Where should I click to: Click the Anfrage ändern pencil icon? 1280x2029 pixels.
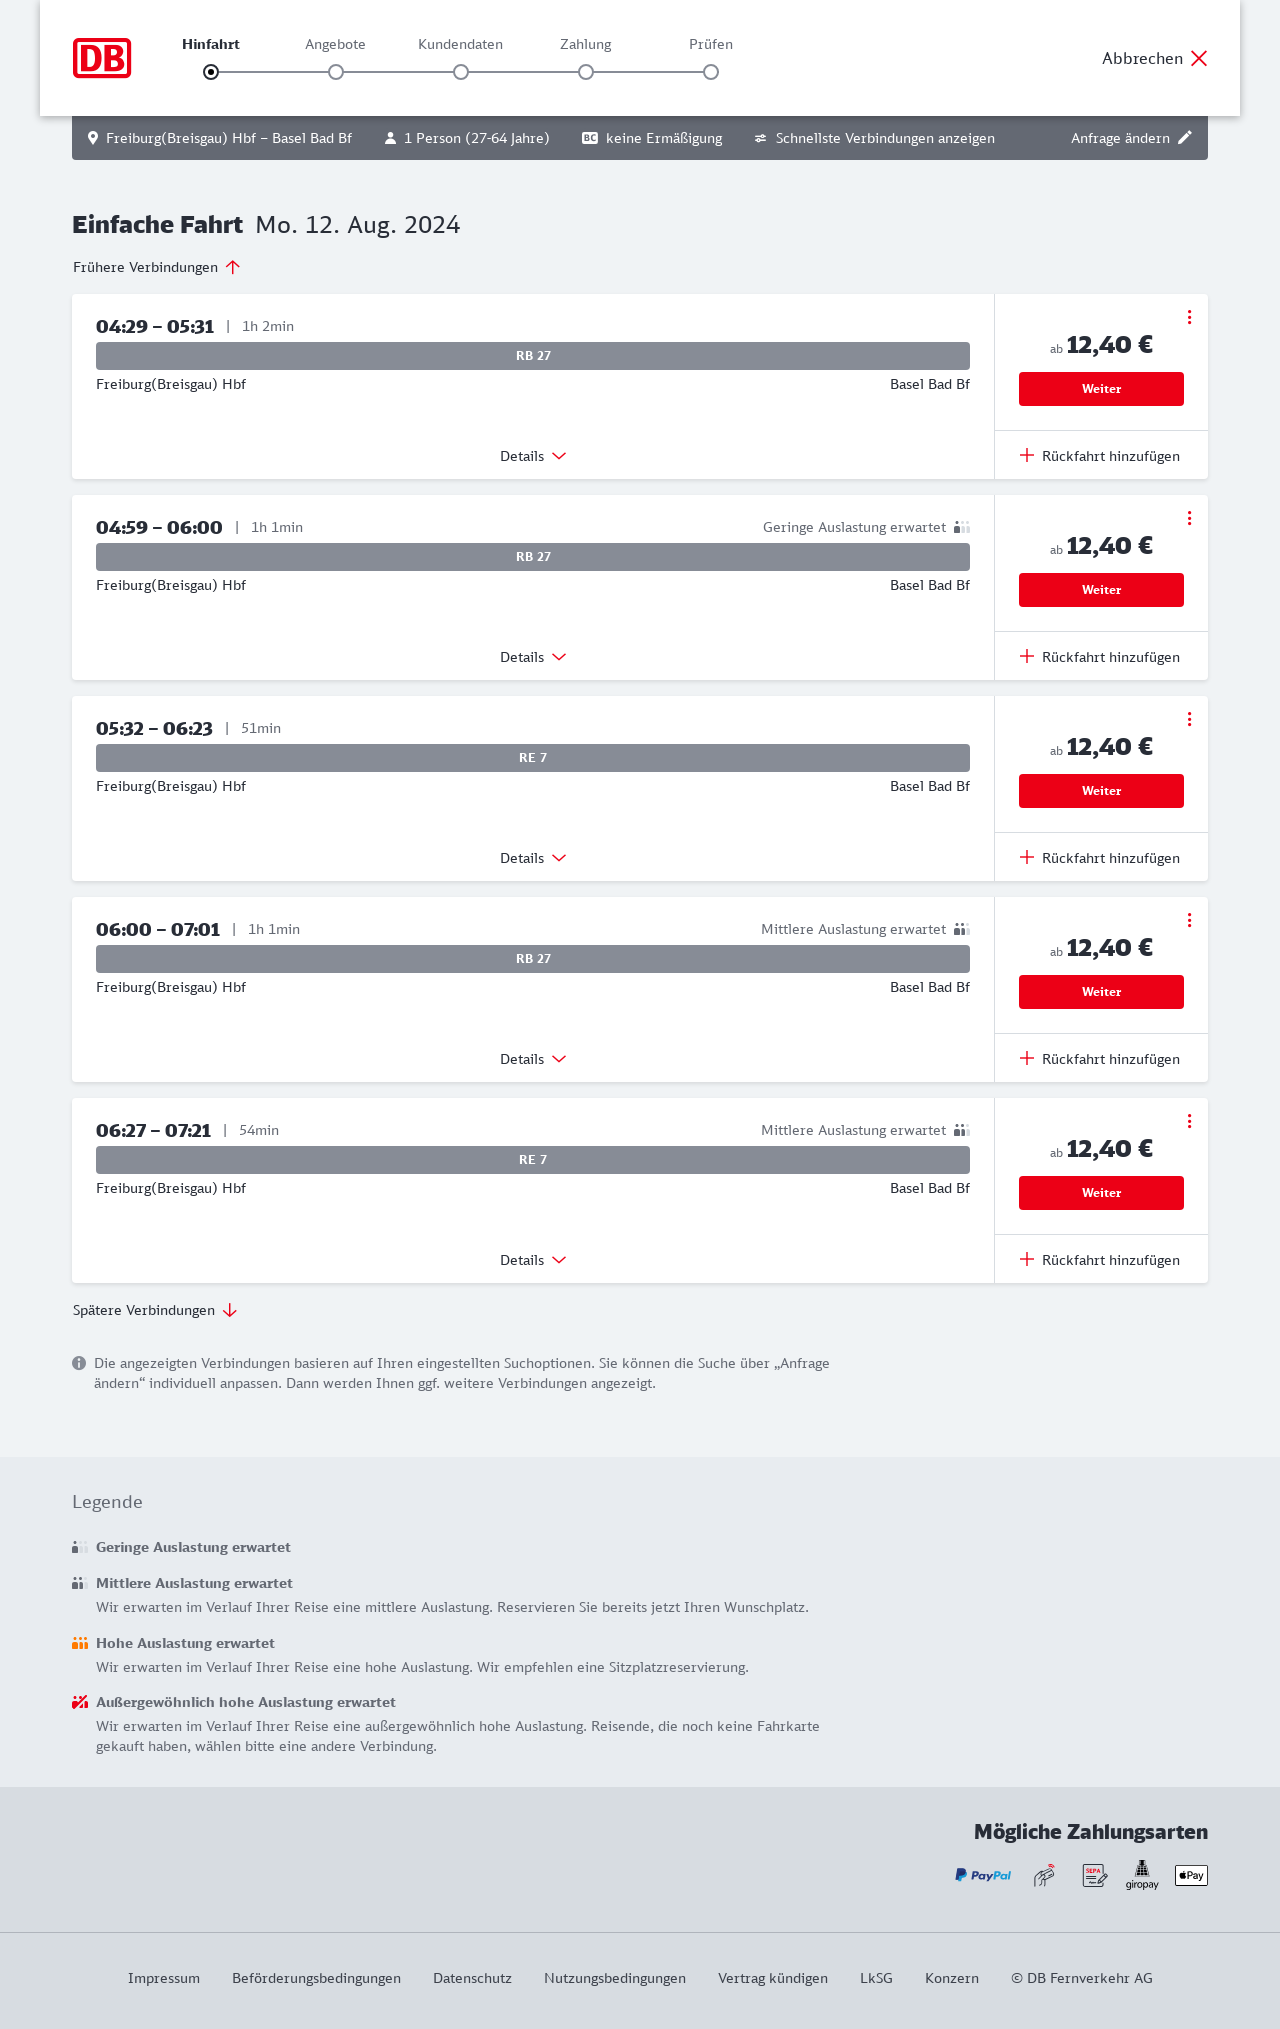coord(1185,138)
